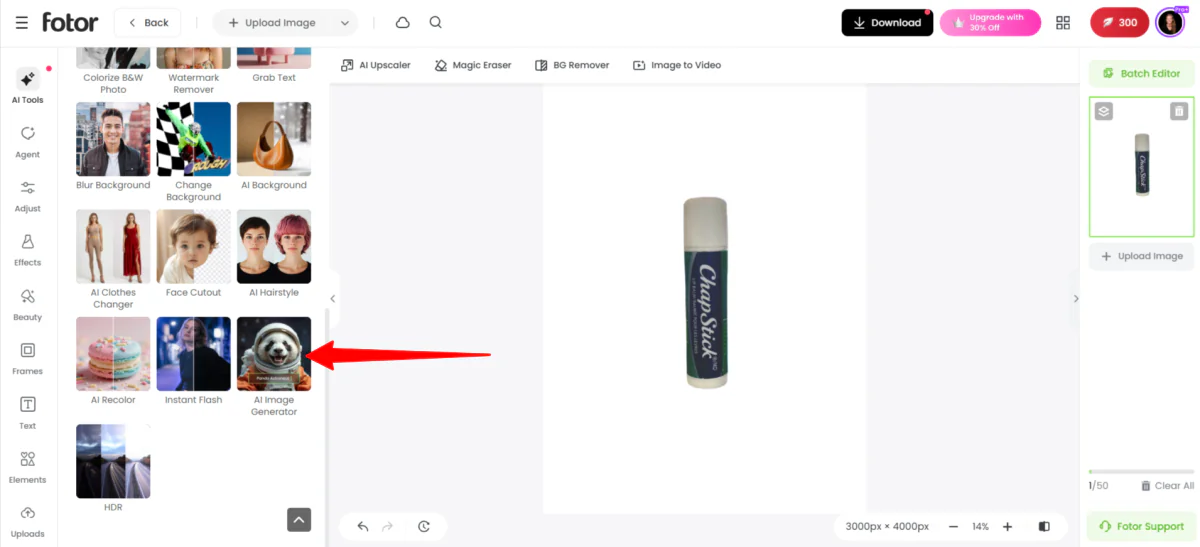Image resolution: width=1200 pixels, height=547 pixels.
Task: Select the Grab Text tool
Action: tap(274, 64)
